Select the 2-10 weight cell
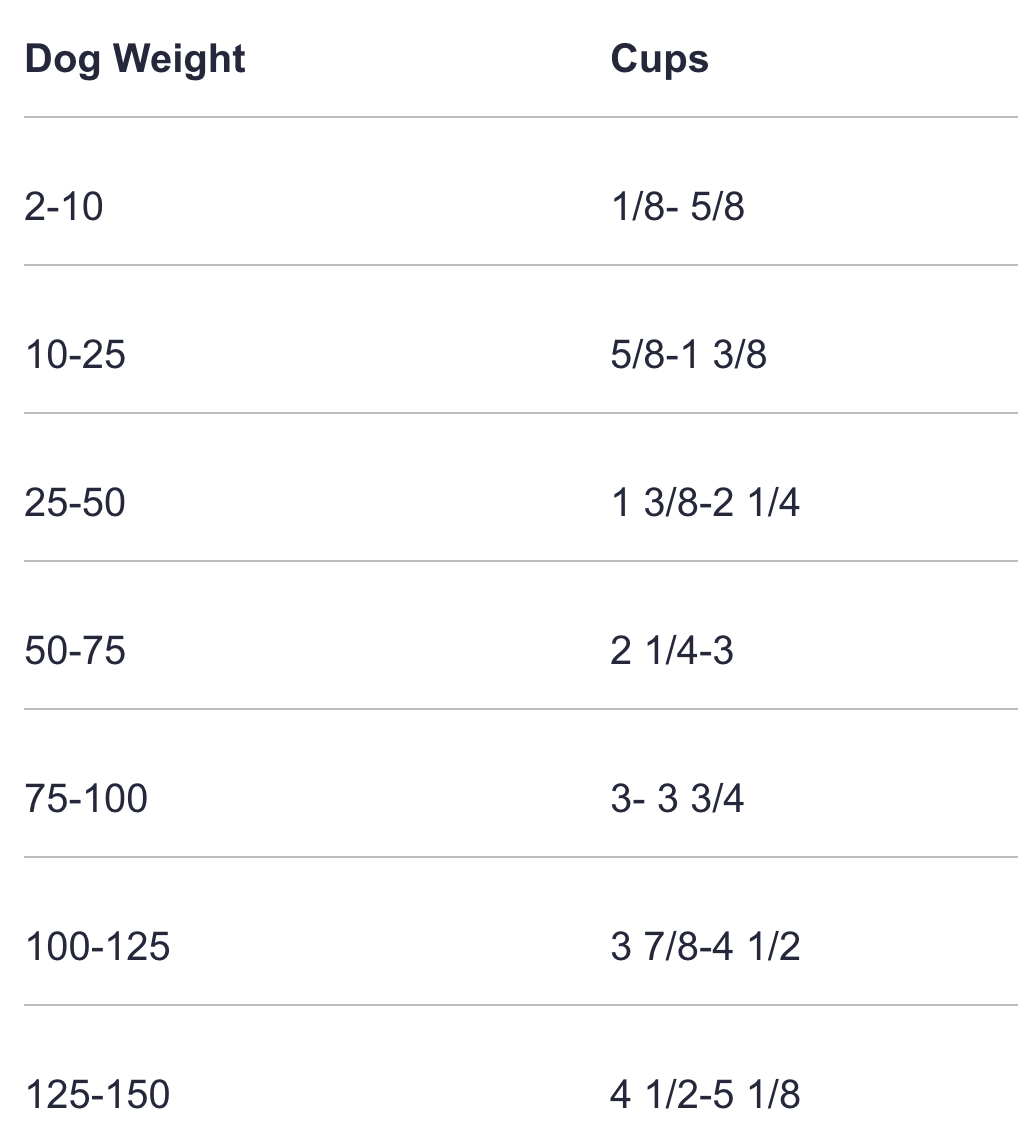This screenshot has width=1018, height=1136. [x=64, y=207]
